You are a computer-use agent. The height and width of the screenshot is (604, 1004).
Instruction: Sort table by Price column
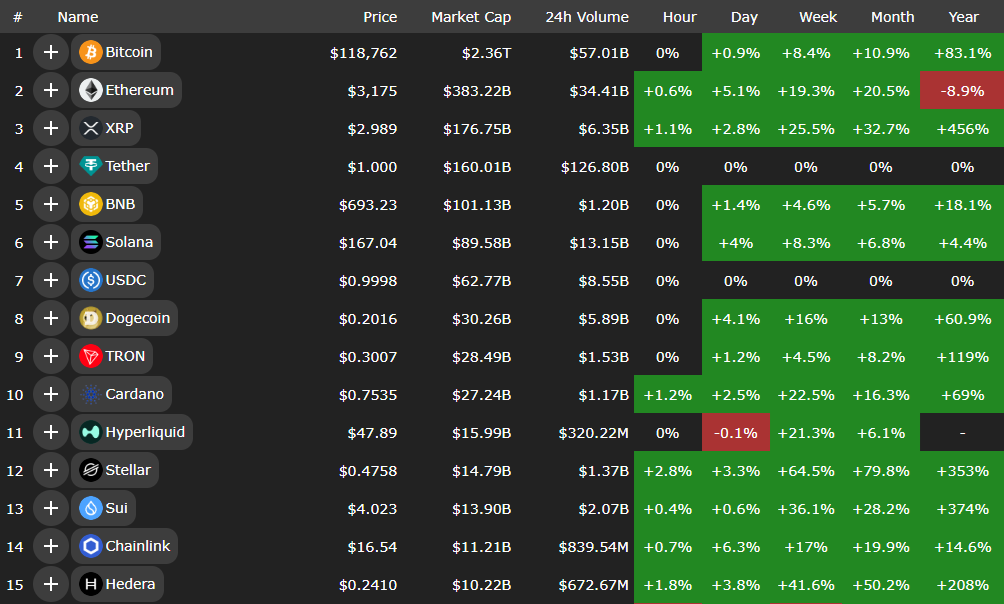(x=380, y=17)
